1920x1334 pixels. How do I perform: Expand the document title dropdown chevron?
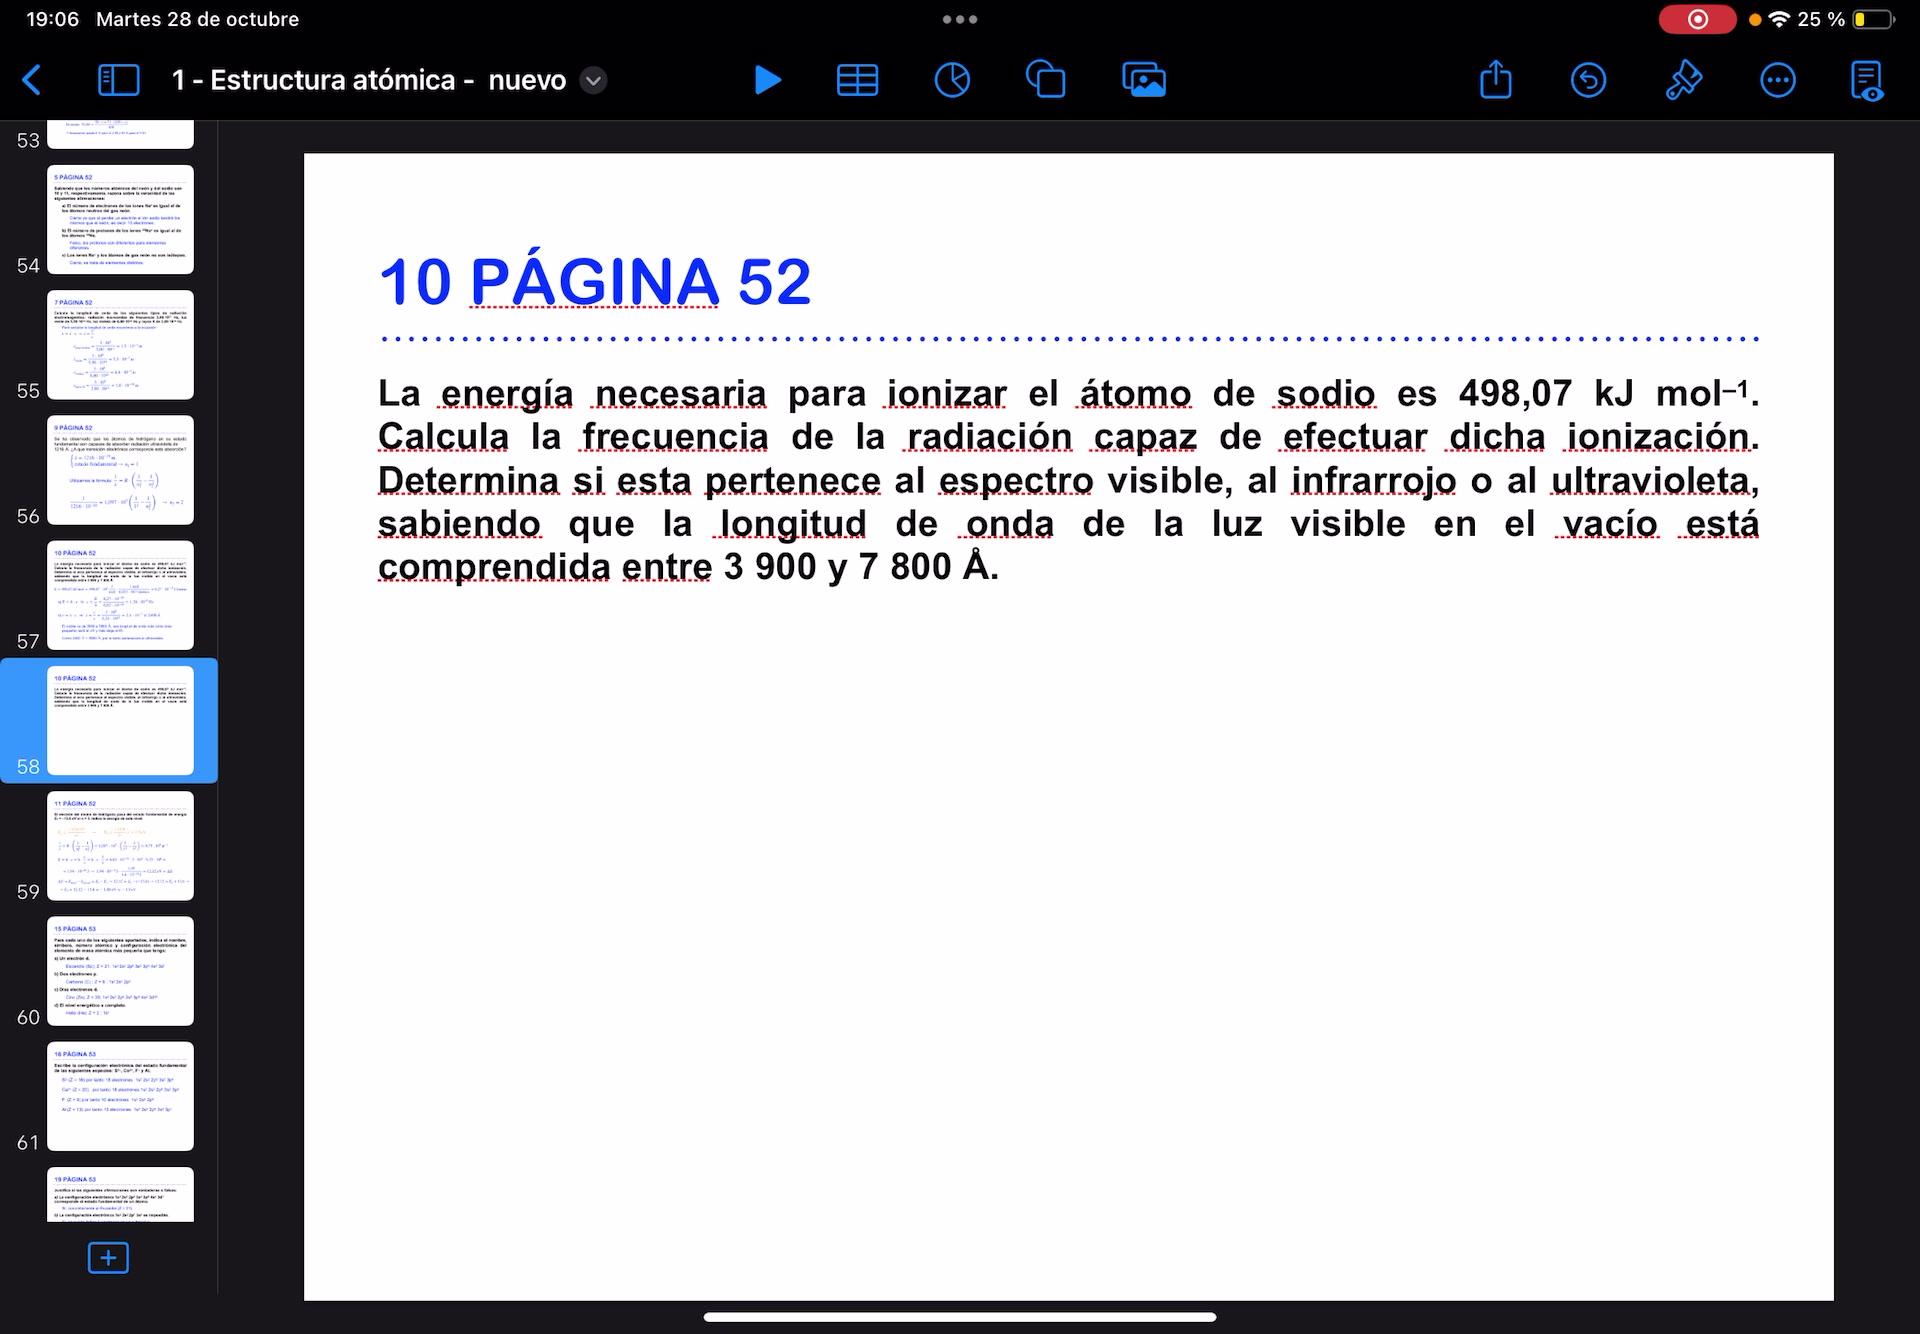point(593,80)
